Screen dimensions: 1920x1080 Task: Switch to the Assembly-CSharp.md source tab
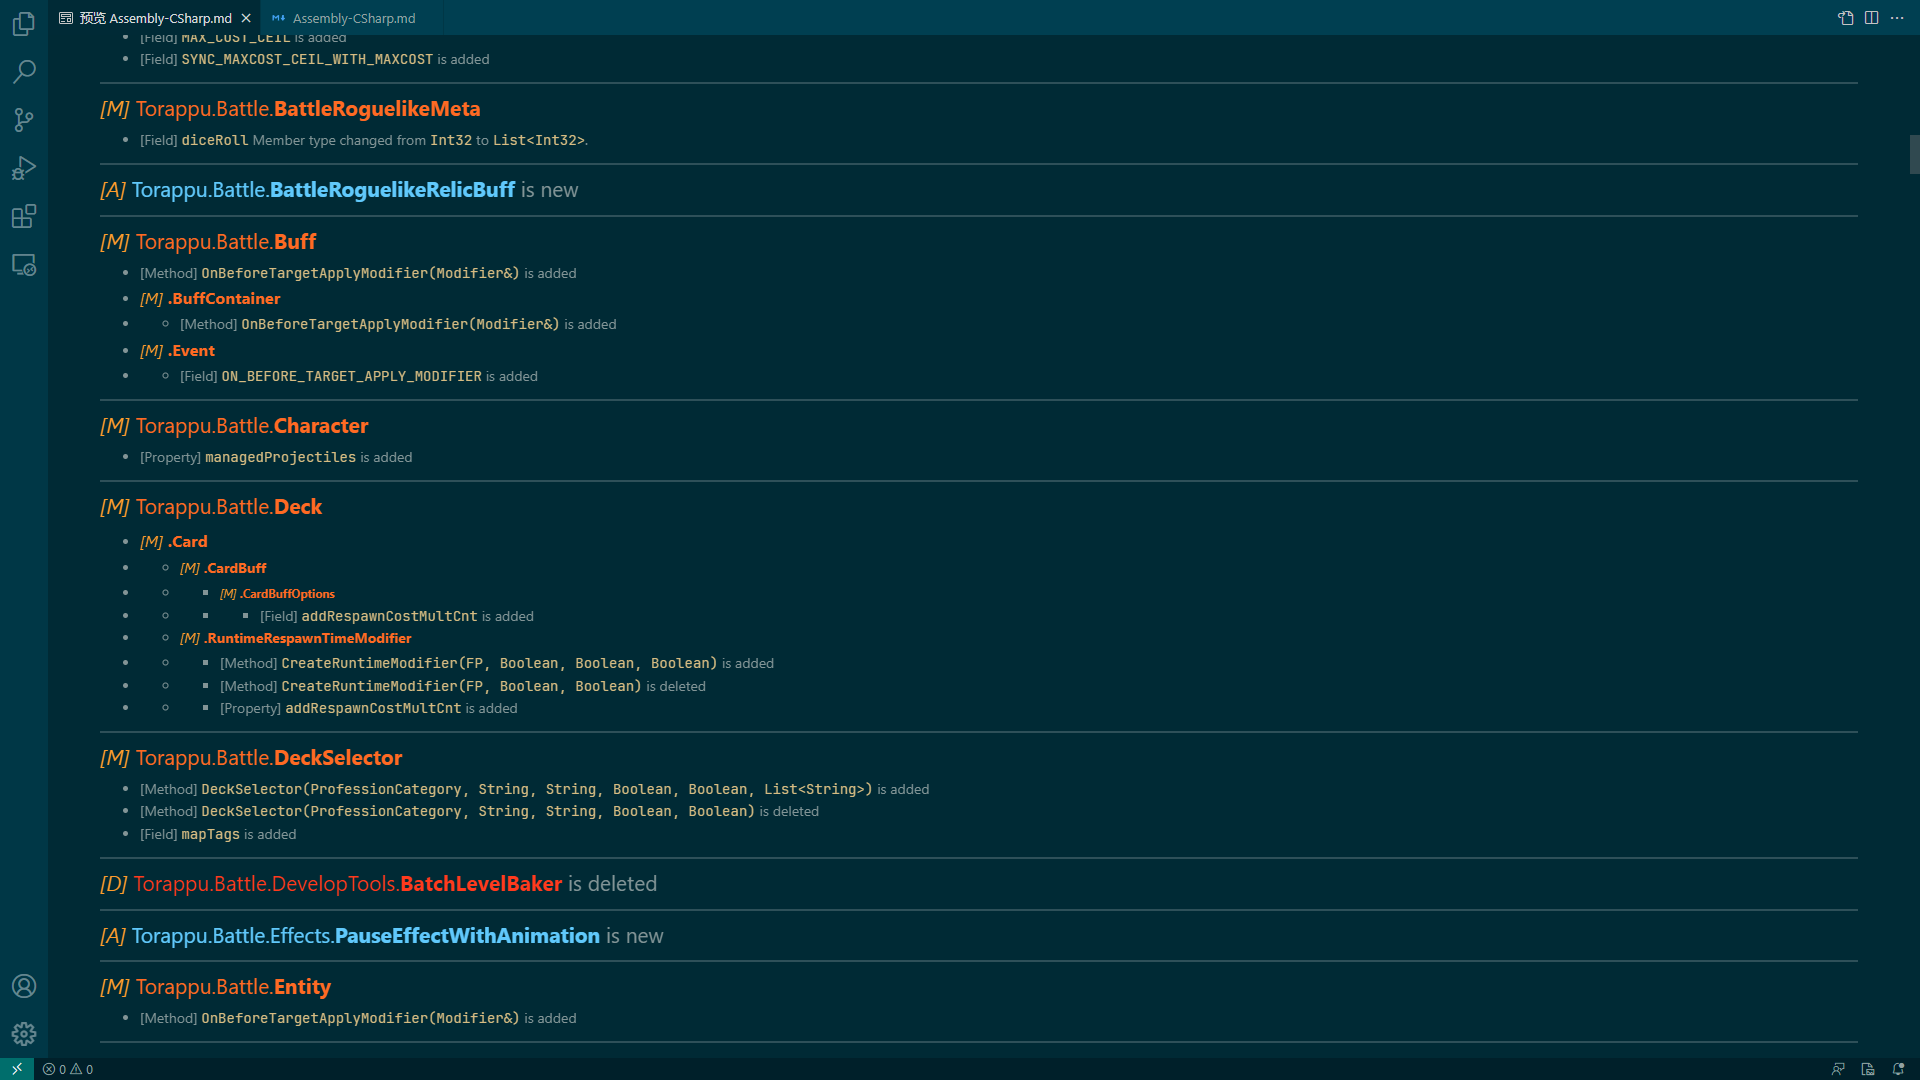point(353,18)
